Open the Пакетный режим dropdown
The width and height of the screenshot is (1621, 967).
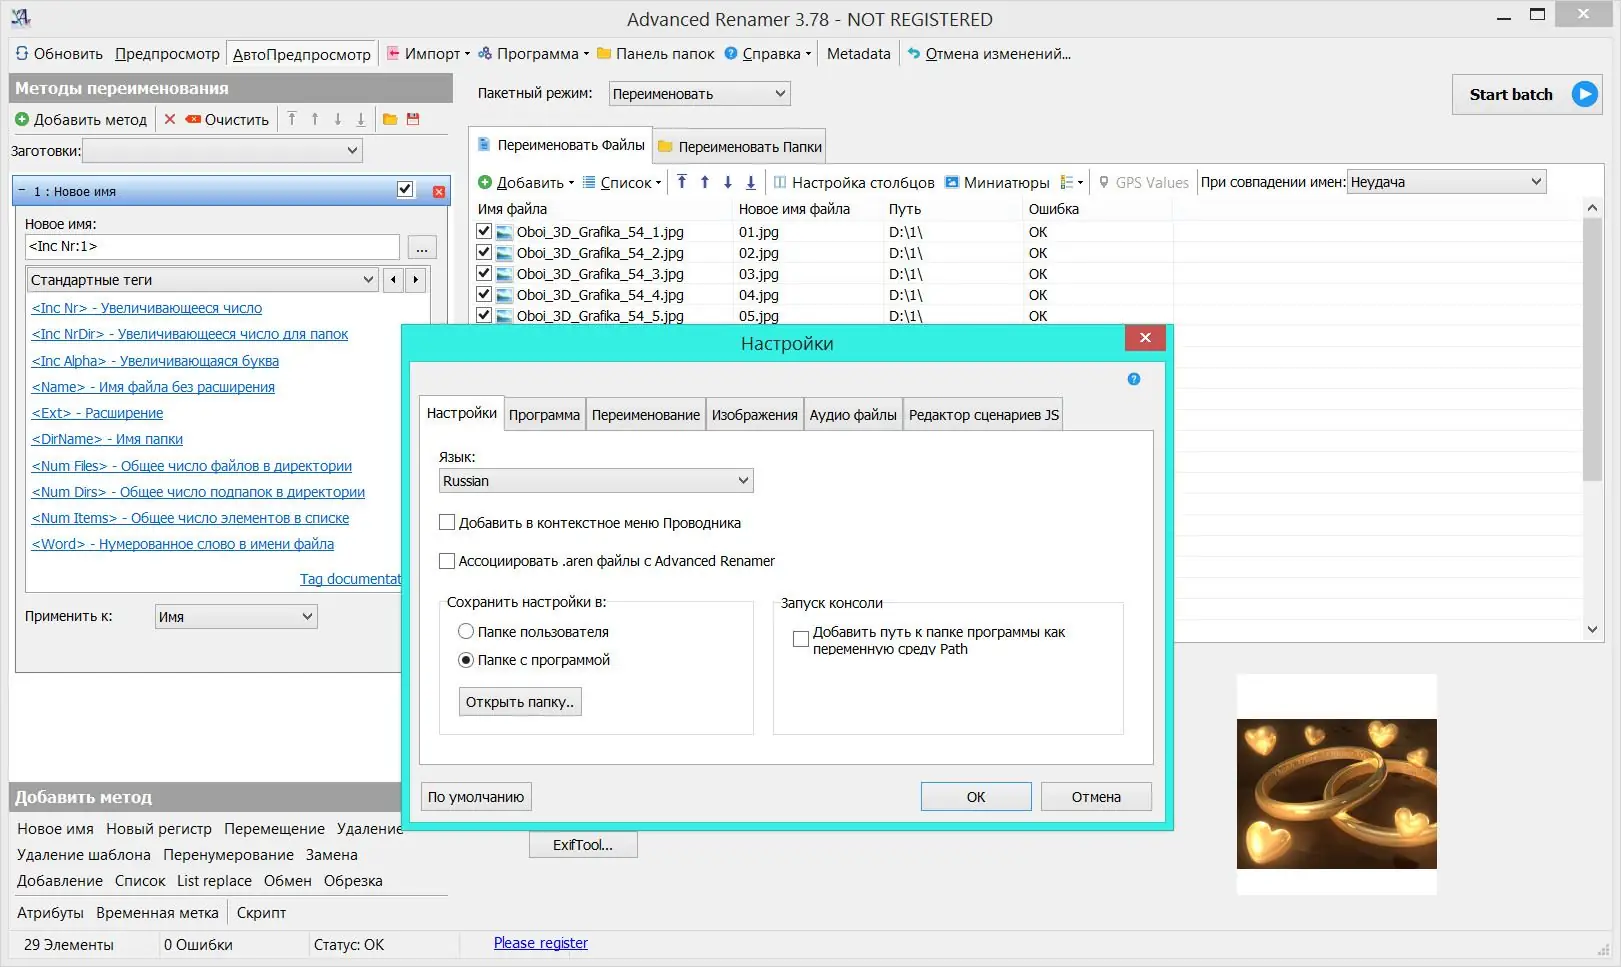(699, 94)
